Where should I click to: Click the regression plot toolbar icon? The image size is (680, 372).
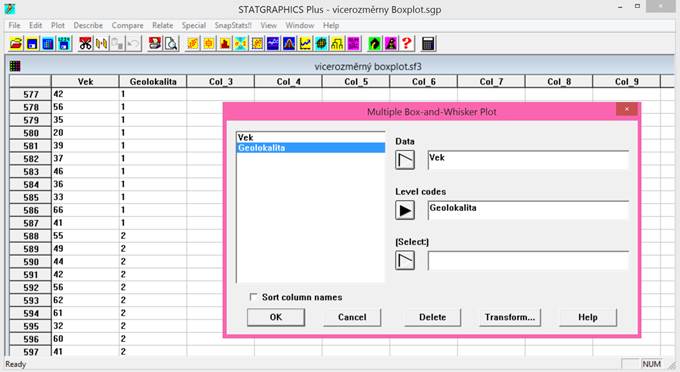tap(257, 44)
